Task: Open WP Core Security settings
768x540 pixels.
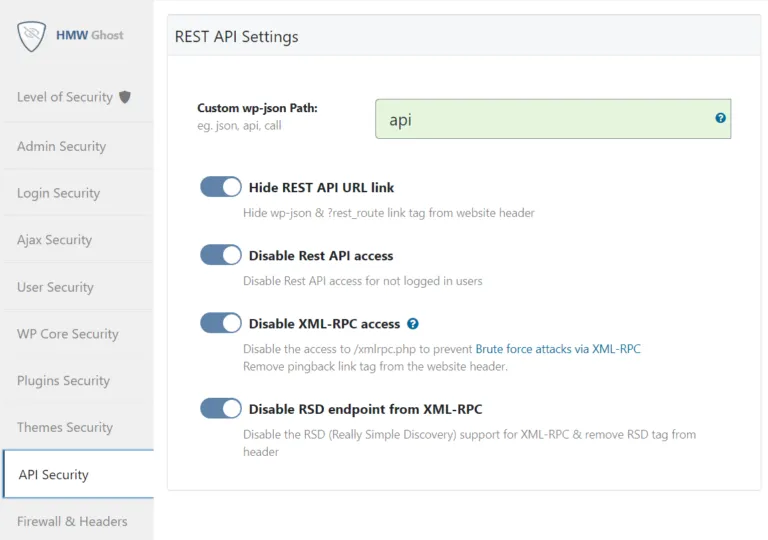Action: coord(67,334)
